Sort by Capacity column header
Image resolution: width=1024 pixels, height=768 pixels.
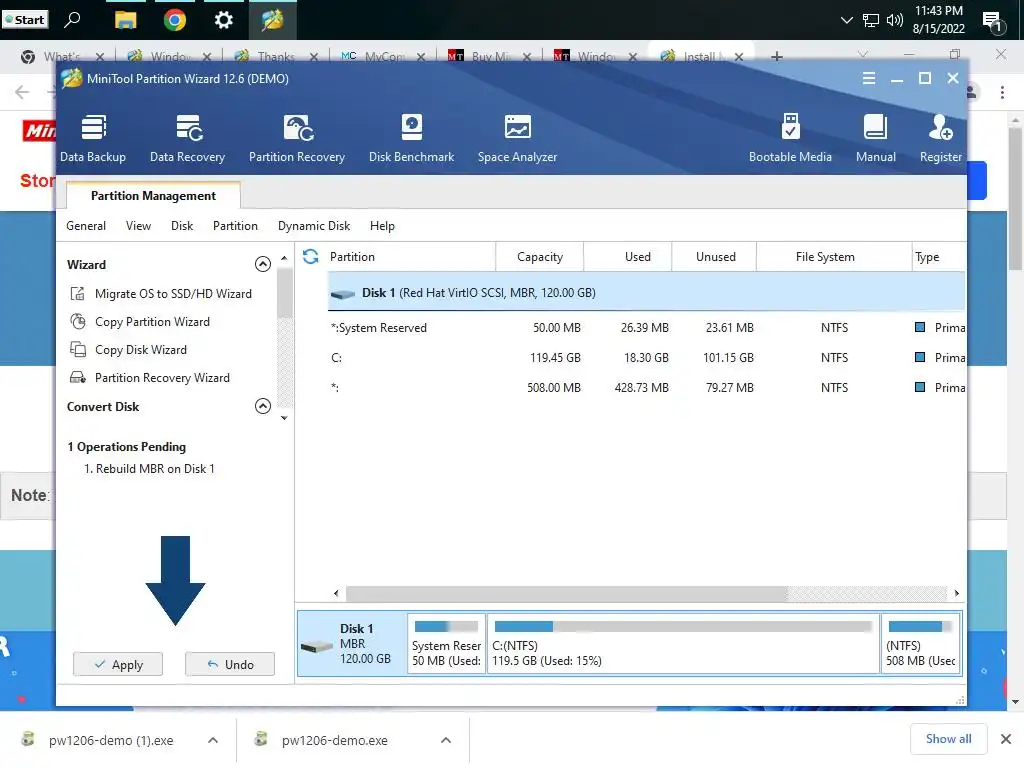pyautogui.click(x=539, y=257)
